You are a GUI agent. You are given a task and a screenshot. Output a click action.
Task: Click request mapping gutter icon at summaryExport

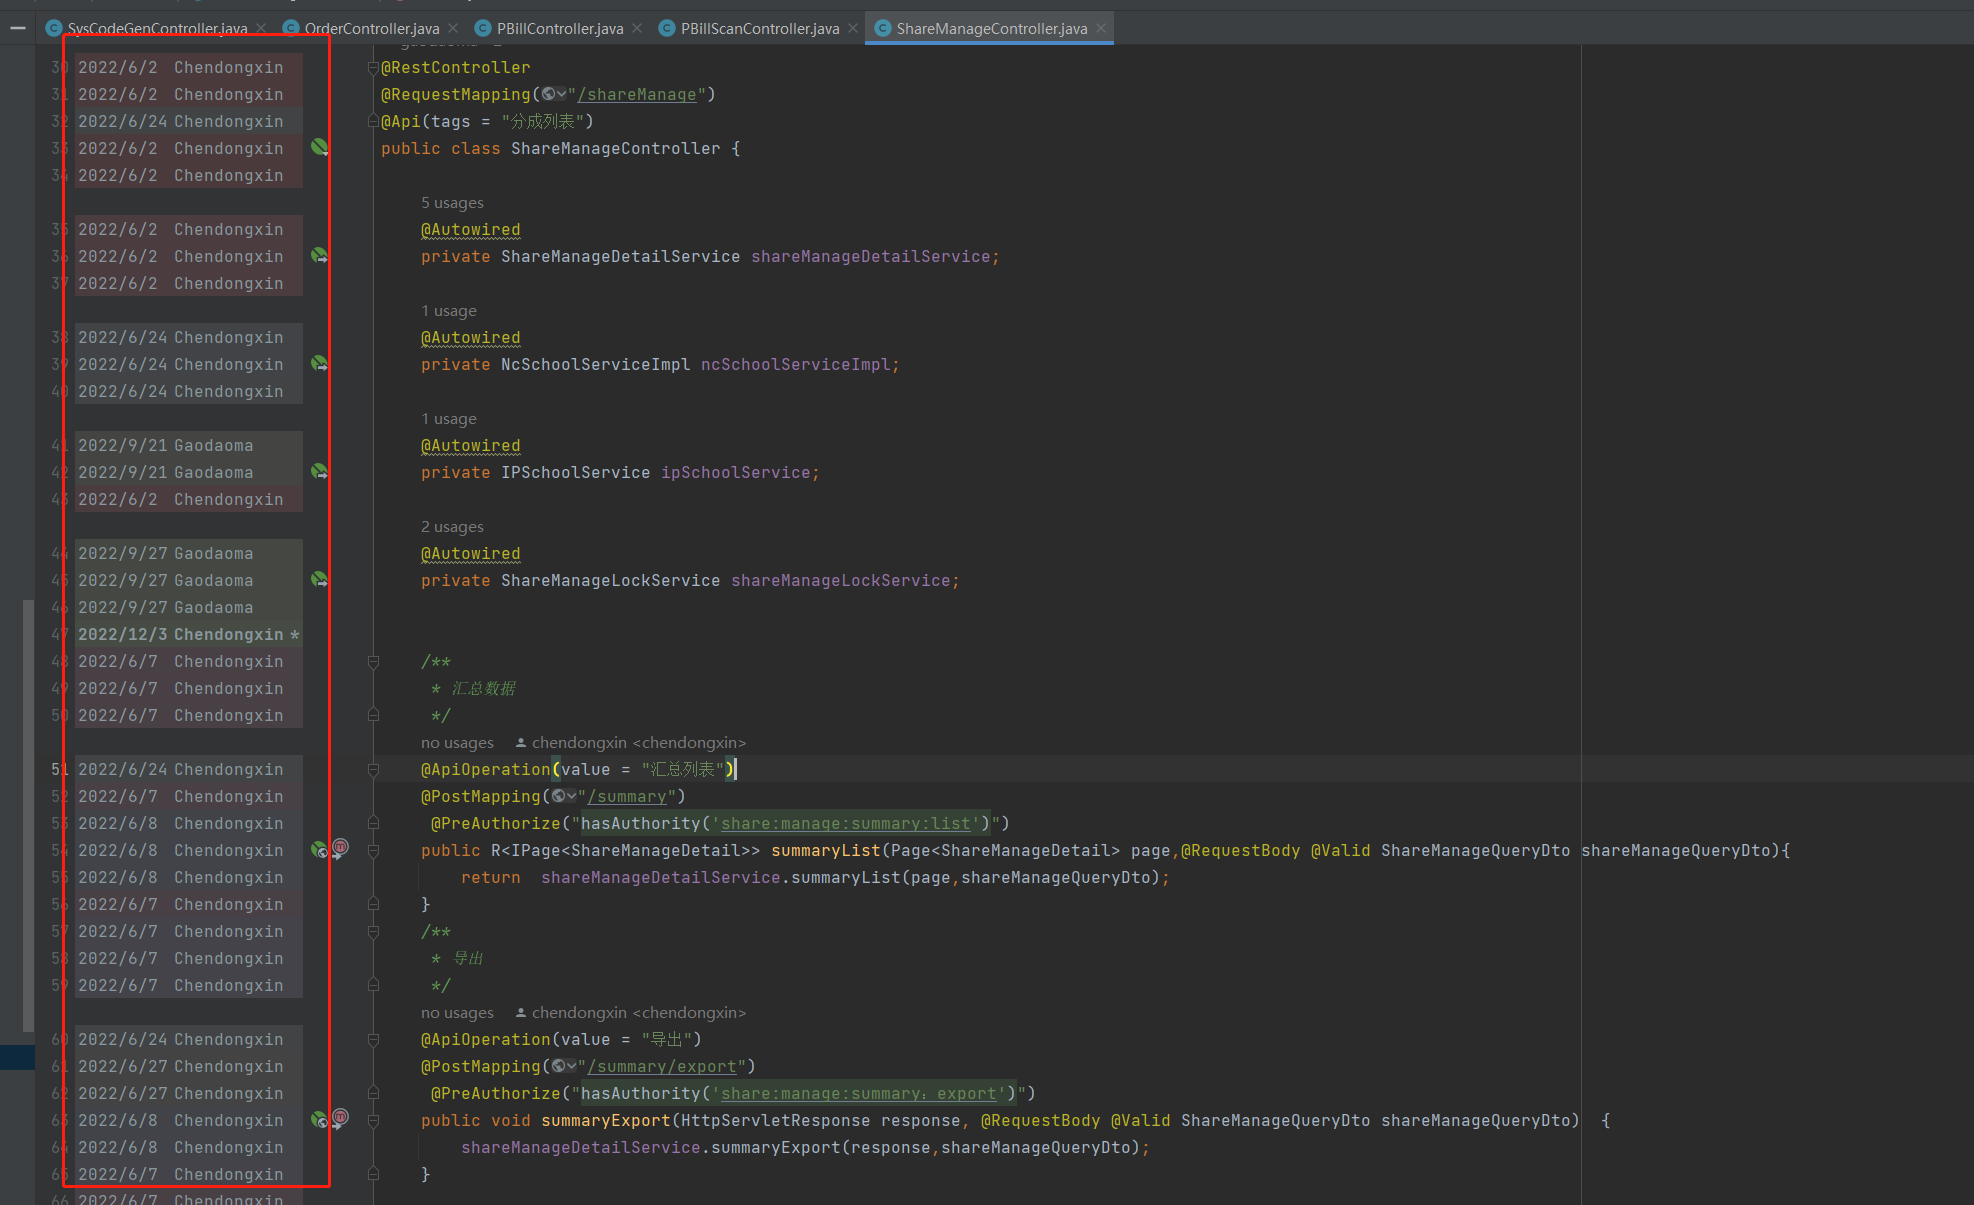click(319, 1119)
